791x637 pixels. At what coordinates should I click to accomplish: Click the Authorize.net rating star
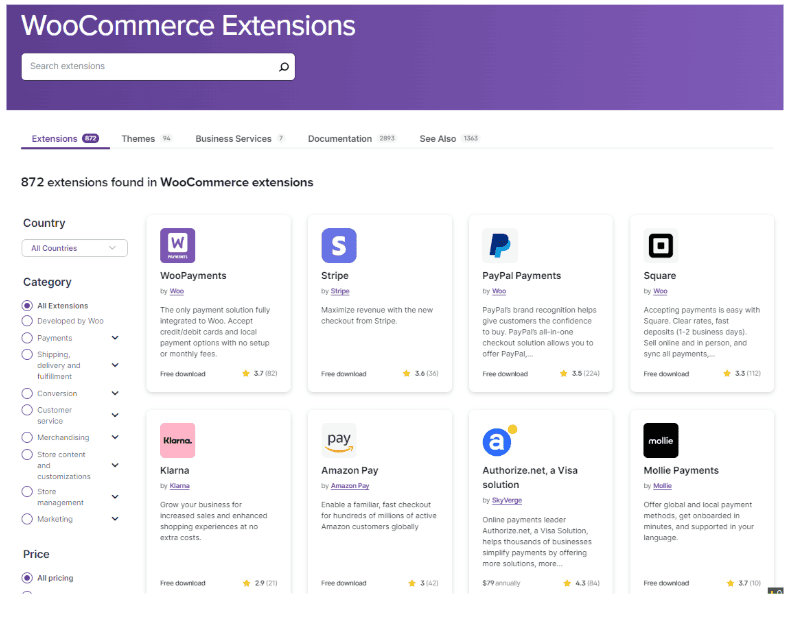tap(567, 583)
